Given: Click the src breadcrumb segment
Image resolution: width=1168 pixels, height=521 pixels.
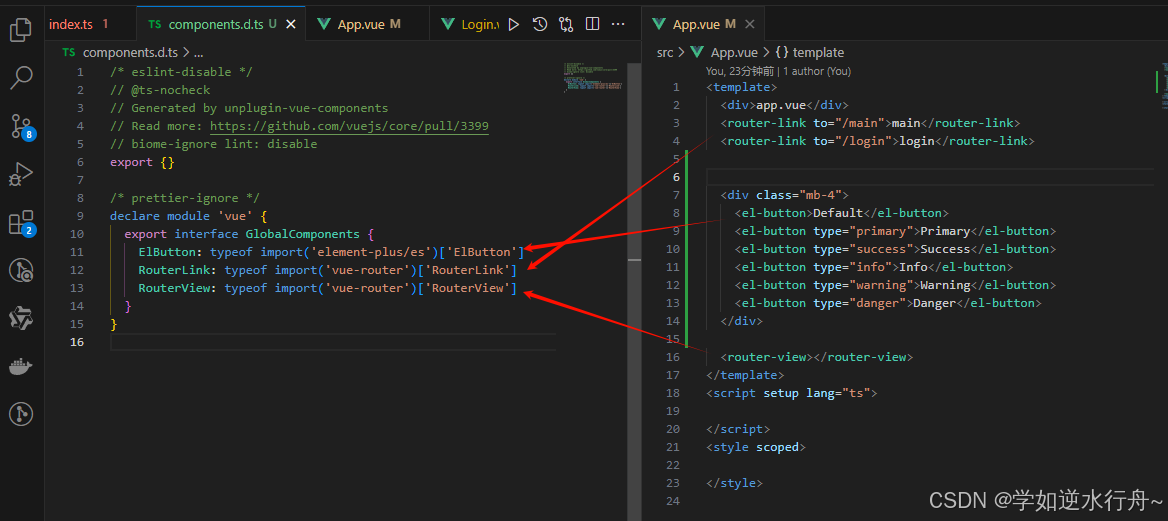Looking at the screenshot, I should tap(664, 53).
